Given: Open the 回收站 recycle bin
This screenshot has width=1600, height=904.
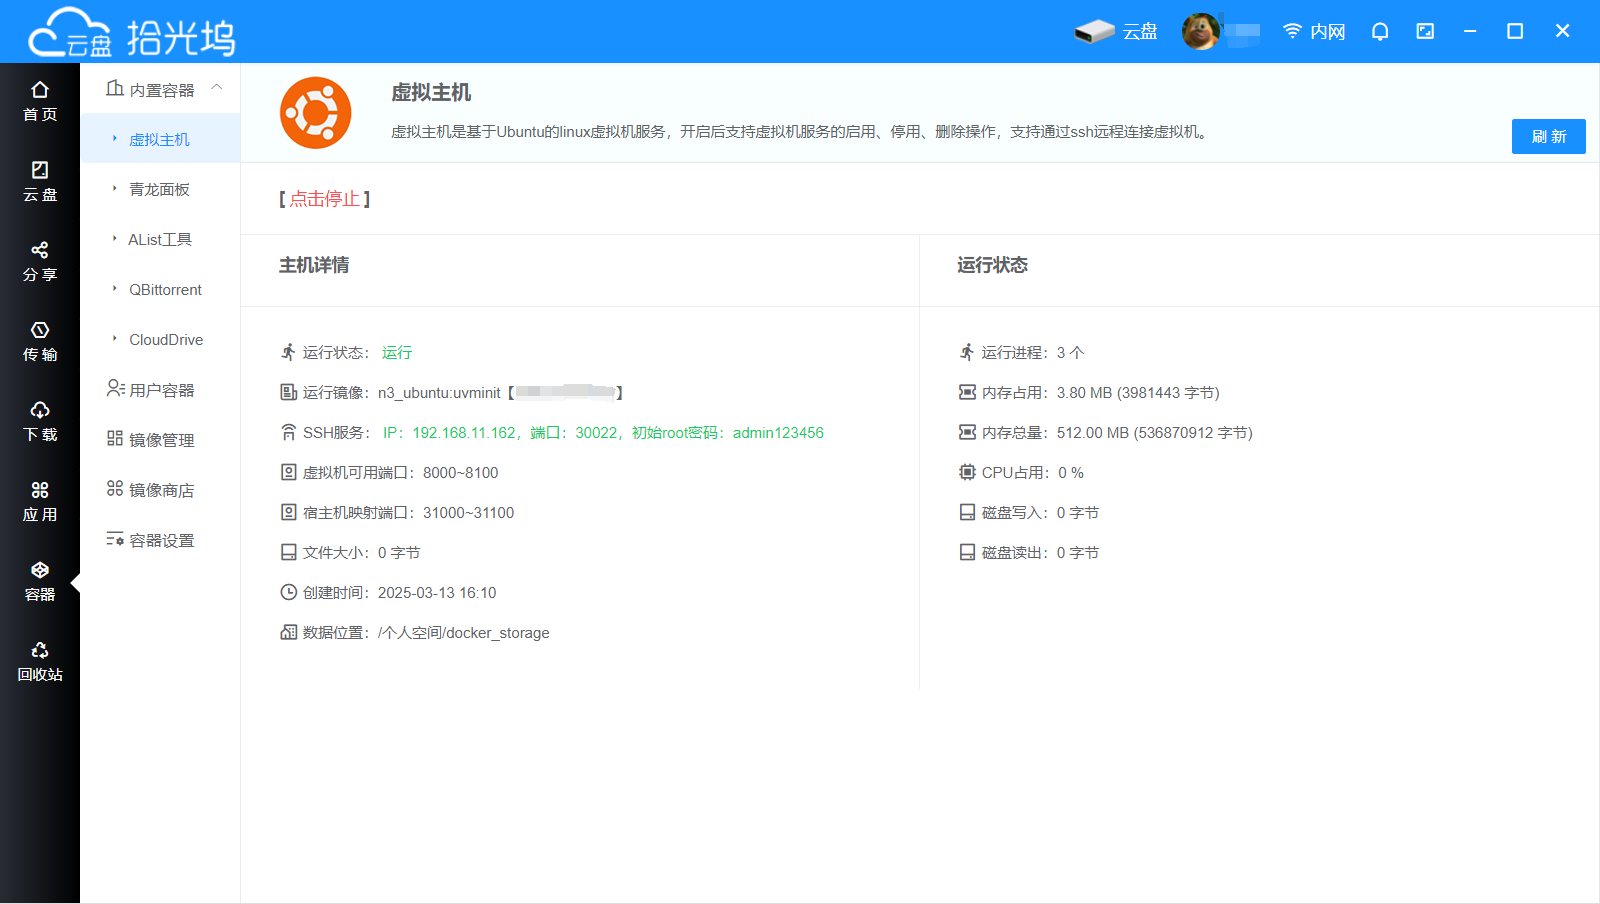Looking at the screenshot, I should pos(40,662).
